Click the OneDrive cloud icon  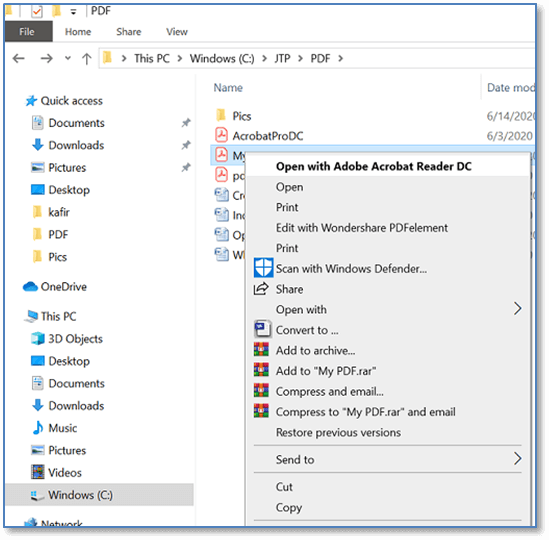[x=30, y=287]
